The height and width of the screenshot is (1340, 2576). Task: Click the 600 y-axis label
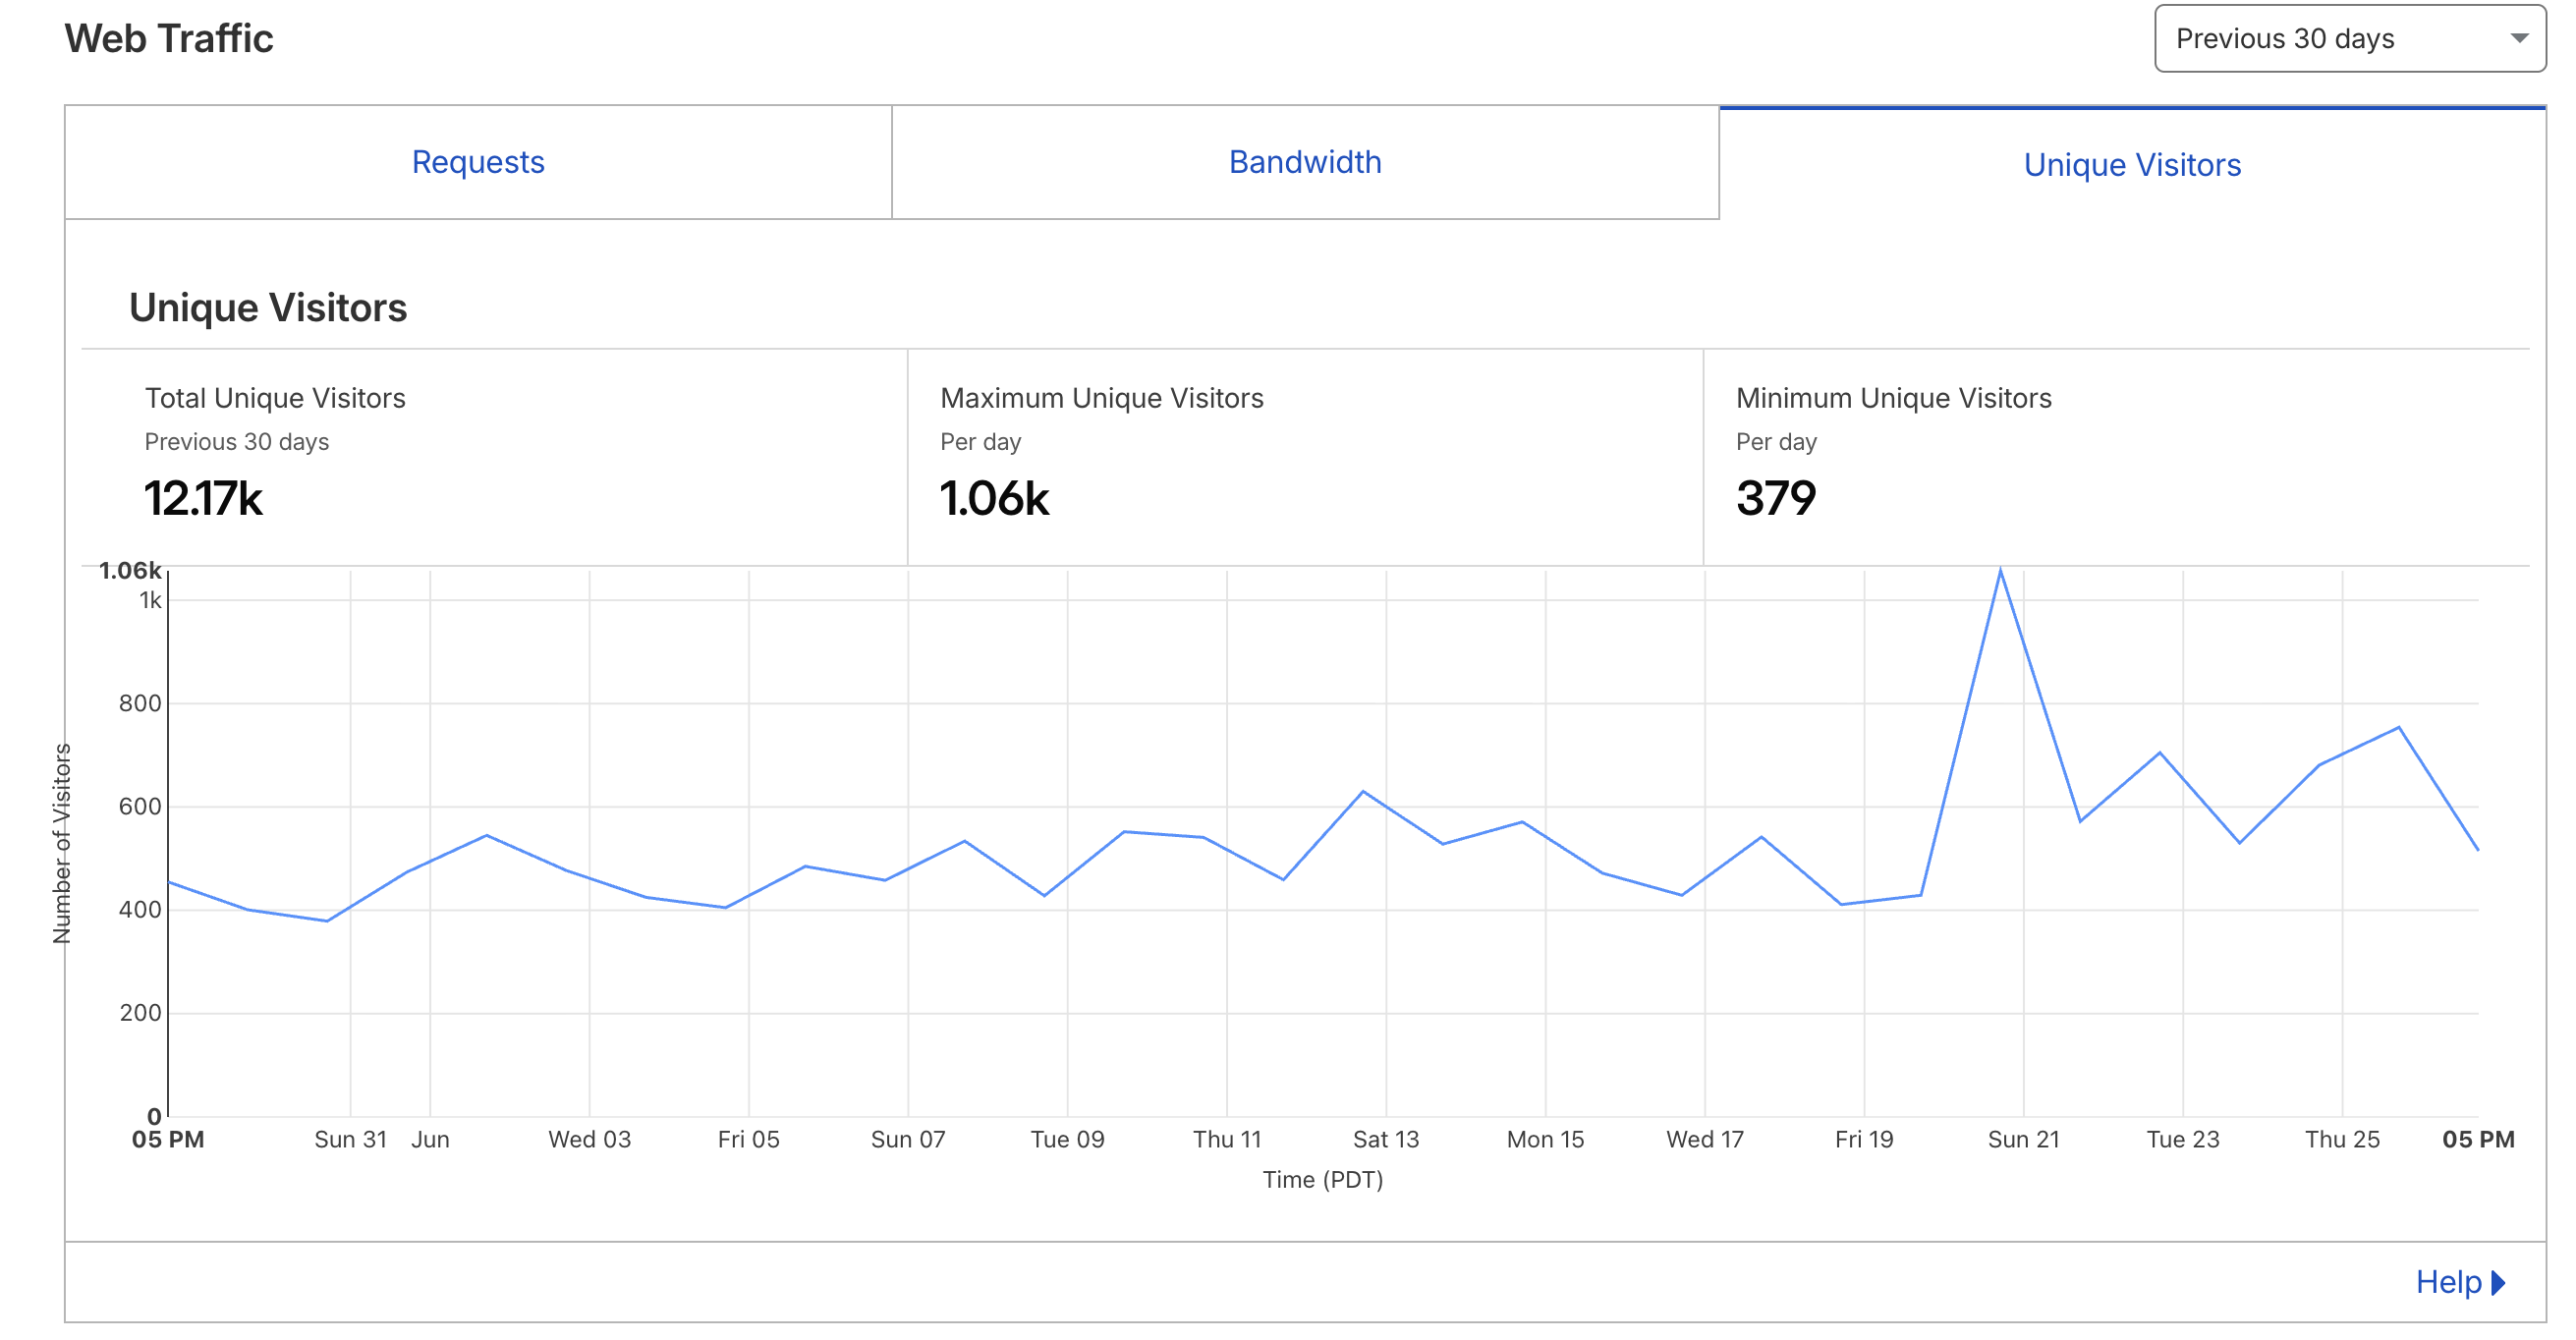click(140, 806)
